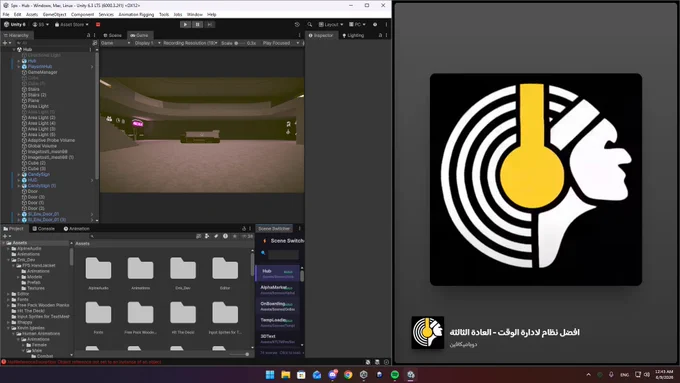680x383 pixels.
Task: Click the Scene Switcher search field
Action: pyautogui.click(x=283, y=254)
